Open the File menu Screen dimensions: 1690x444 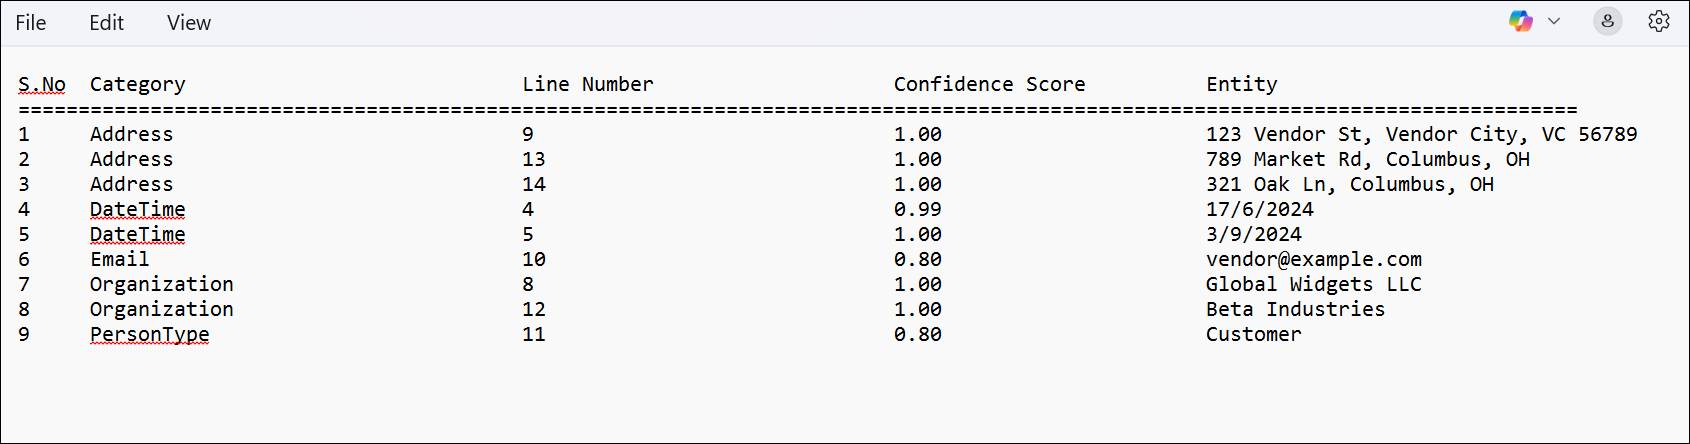(x=31, y=23)
